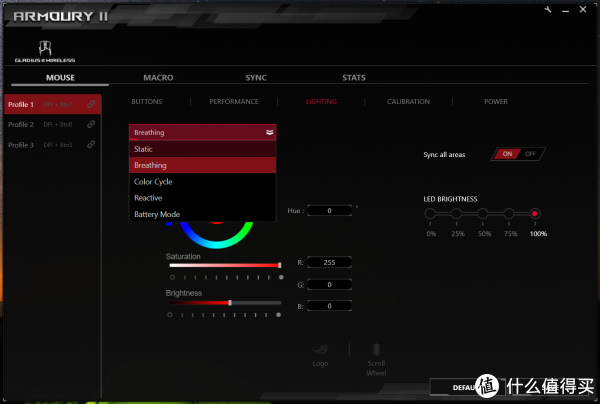Click the Brightness slider track
600x404 pixels.
point(225,303)
